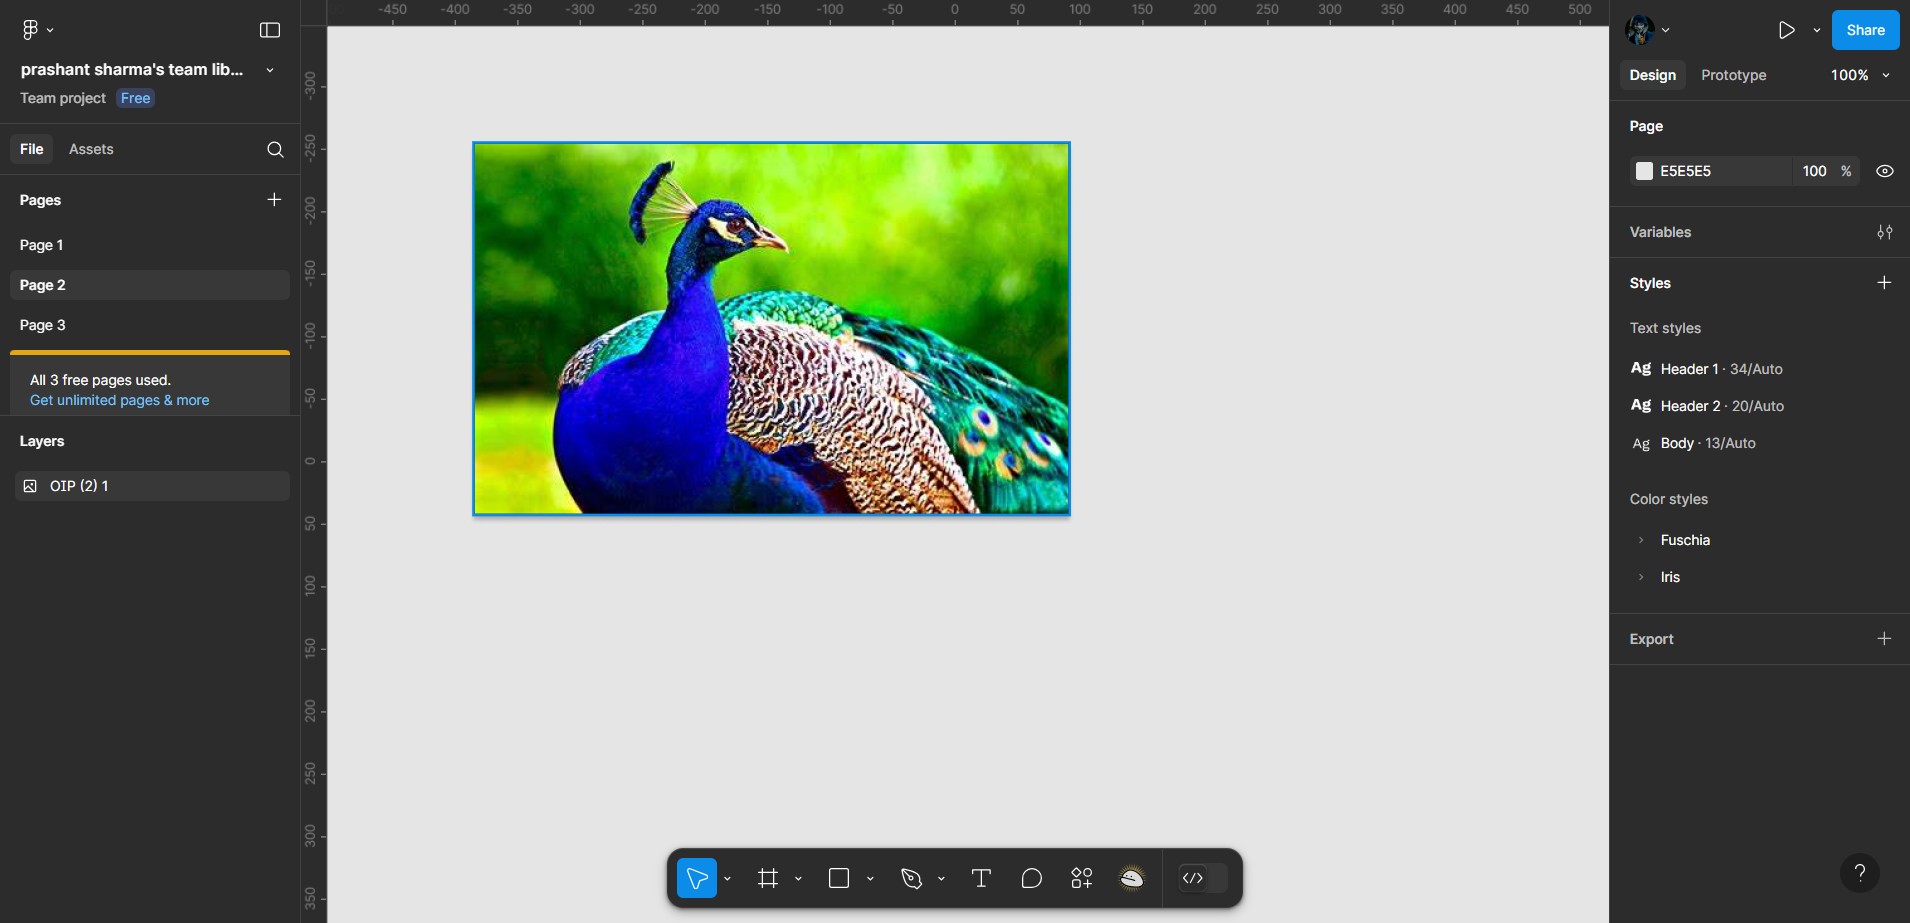Click the Share button
The width and height of the screenshot is (1910, 923).
(1865, 30)
